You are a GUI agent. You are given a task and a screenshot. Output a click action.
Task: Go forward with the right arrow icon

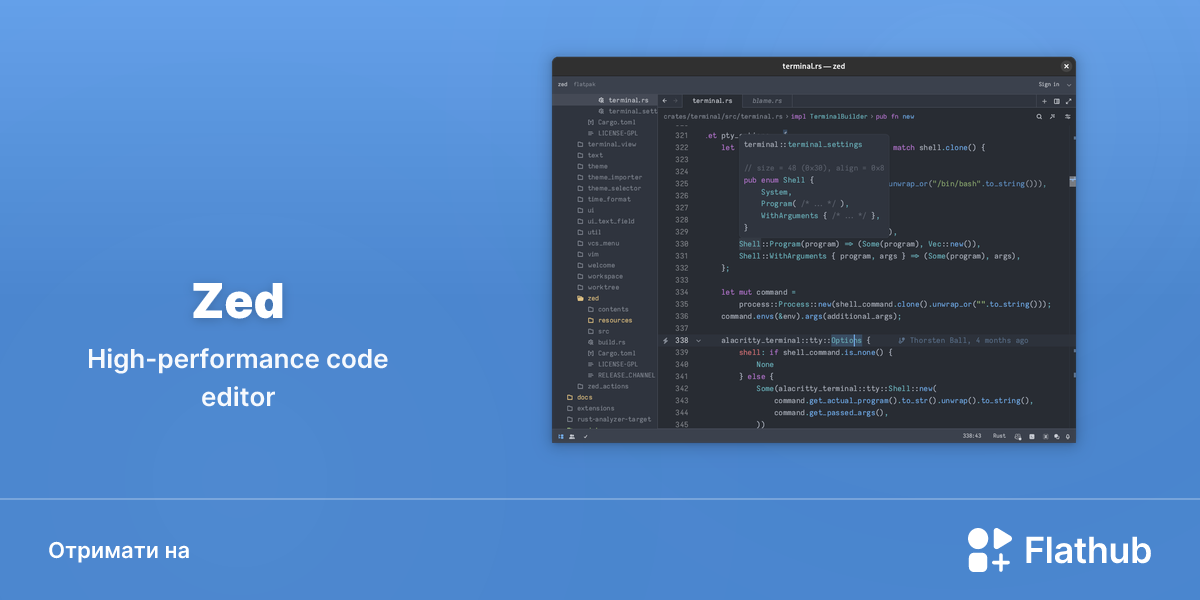[x=676, y=101]
